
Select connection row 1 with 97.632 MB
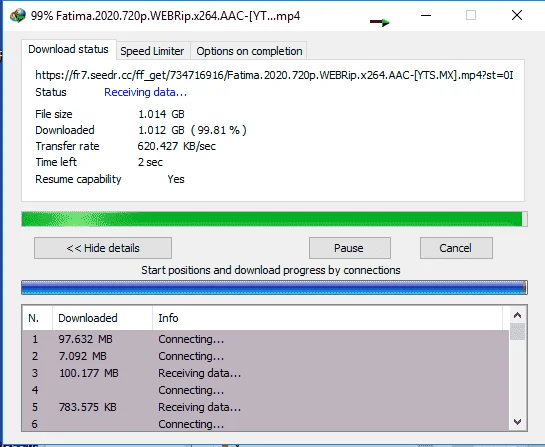coord(266,339)
